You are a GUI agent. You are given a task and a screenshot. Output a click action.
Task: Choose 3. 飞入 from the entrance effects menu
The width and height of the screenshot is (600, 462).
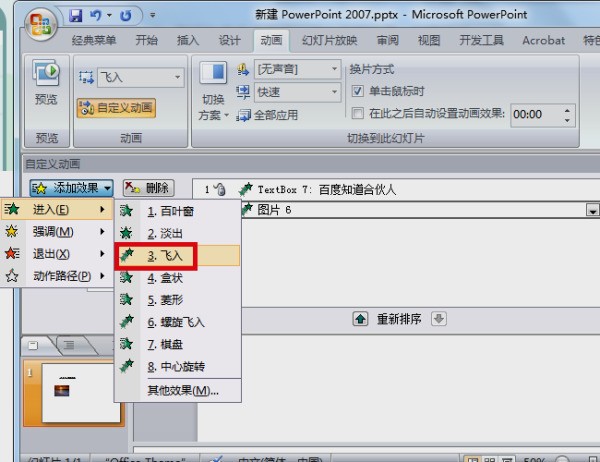point(156,255)
